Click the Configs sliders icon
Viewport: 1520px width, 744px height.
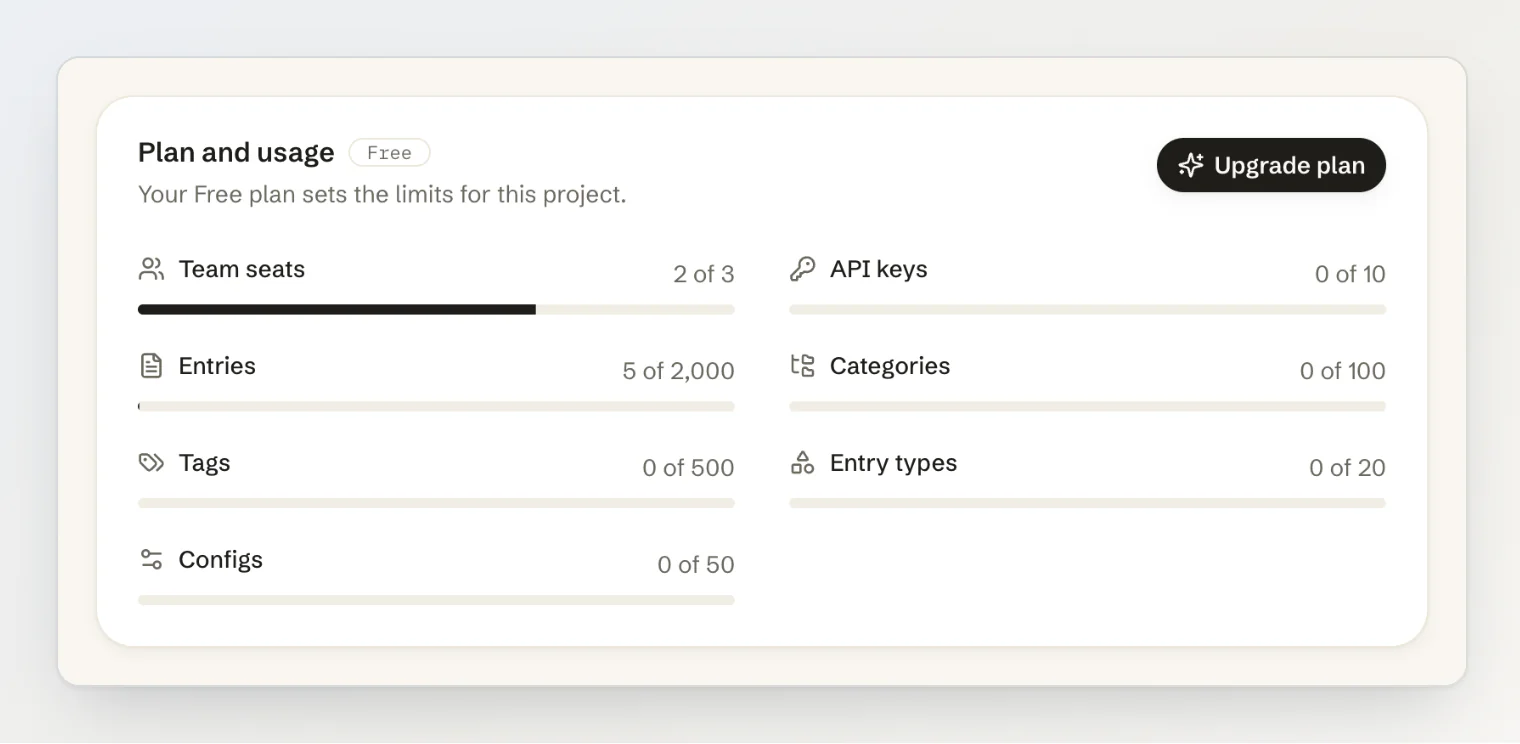pyautogui.click(x=151, y=560)
